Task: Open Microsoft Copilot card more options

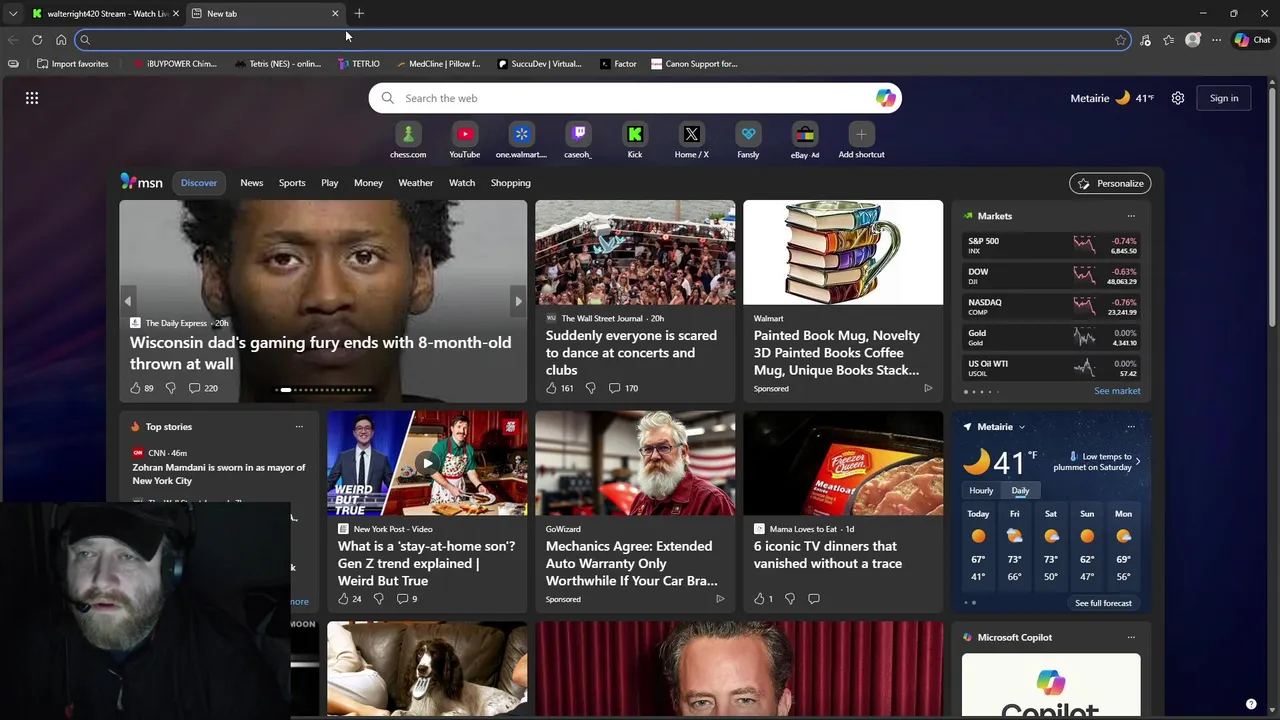Action: point(1131,637)
